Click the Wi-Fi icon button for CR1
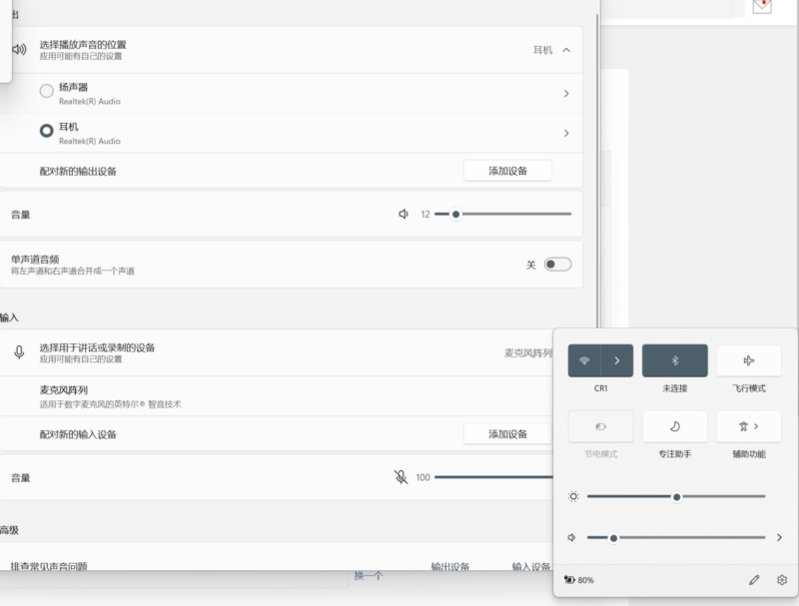The height and width of the screenshot is (606, 799). pos(585,361)
